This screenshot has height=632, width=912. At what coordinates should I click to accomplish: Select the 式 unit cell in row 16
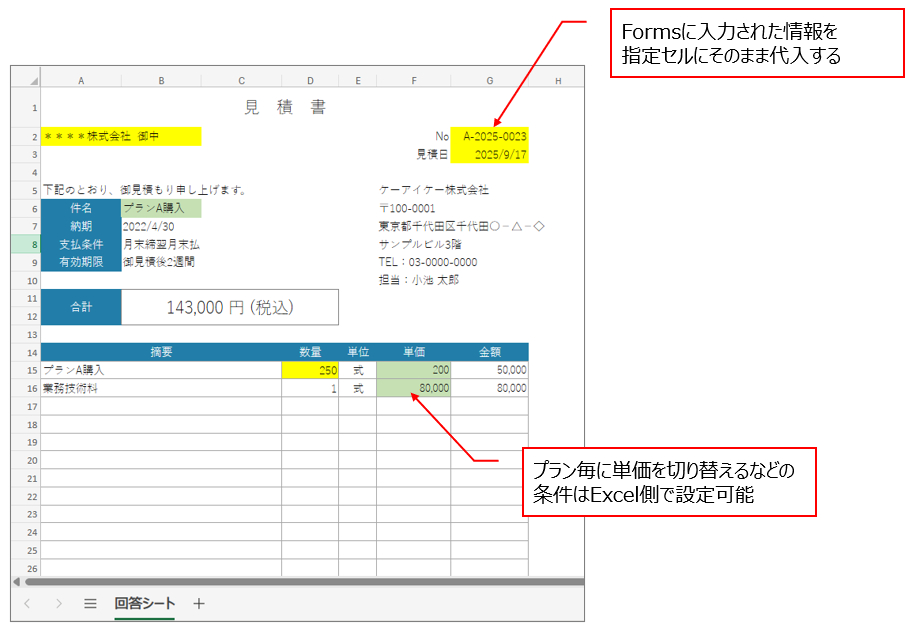click(x=358, y=388)
